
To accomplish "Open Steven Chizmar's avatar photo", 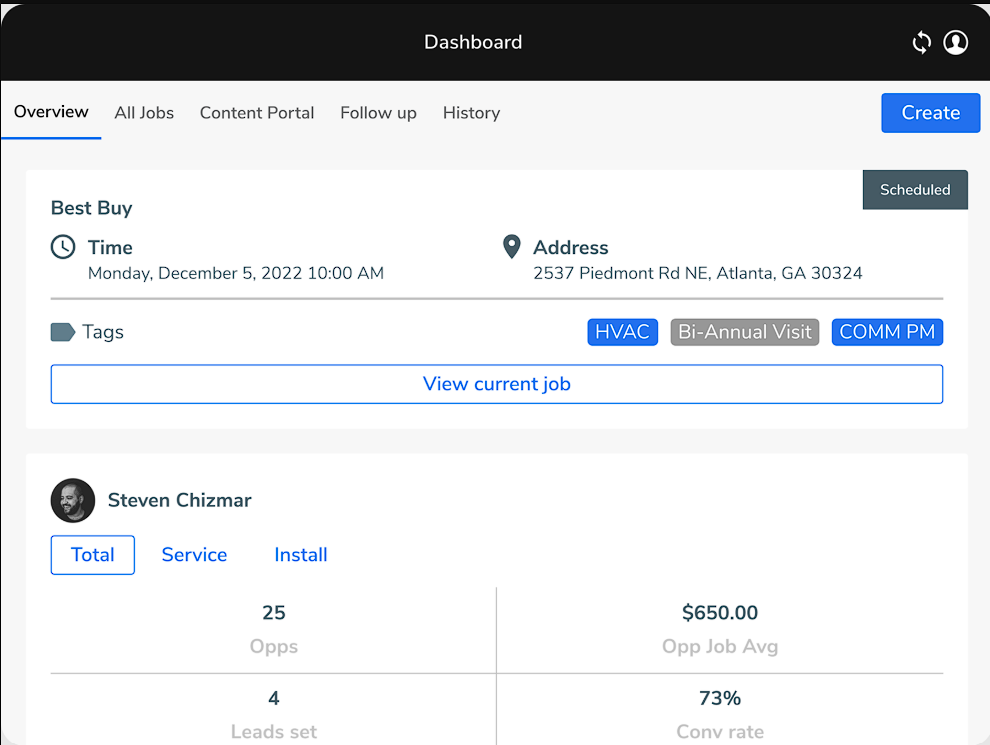I will pyautogui.click(x=73, y=500).
